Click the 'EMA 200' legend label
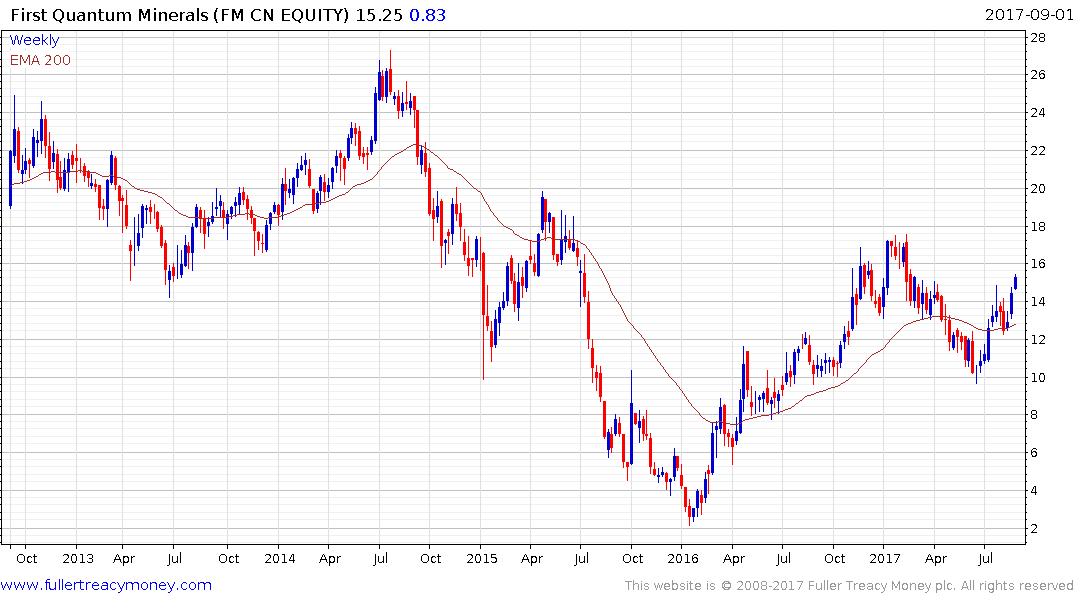Viewport: 1075px width, 600px height. point(40,60)
